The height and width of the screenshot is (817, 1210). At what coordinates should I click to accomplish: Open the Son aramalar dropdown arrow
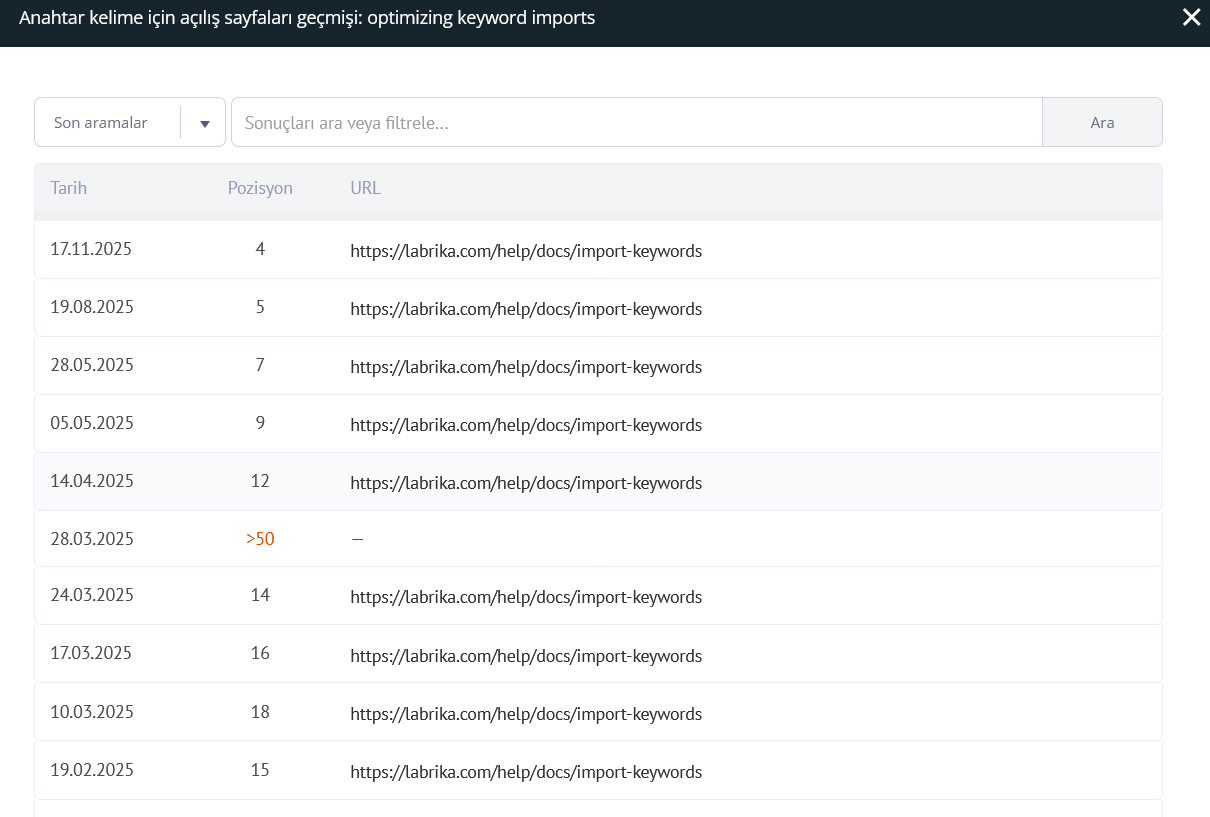tap(204, 123)
